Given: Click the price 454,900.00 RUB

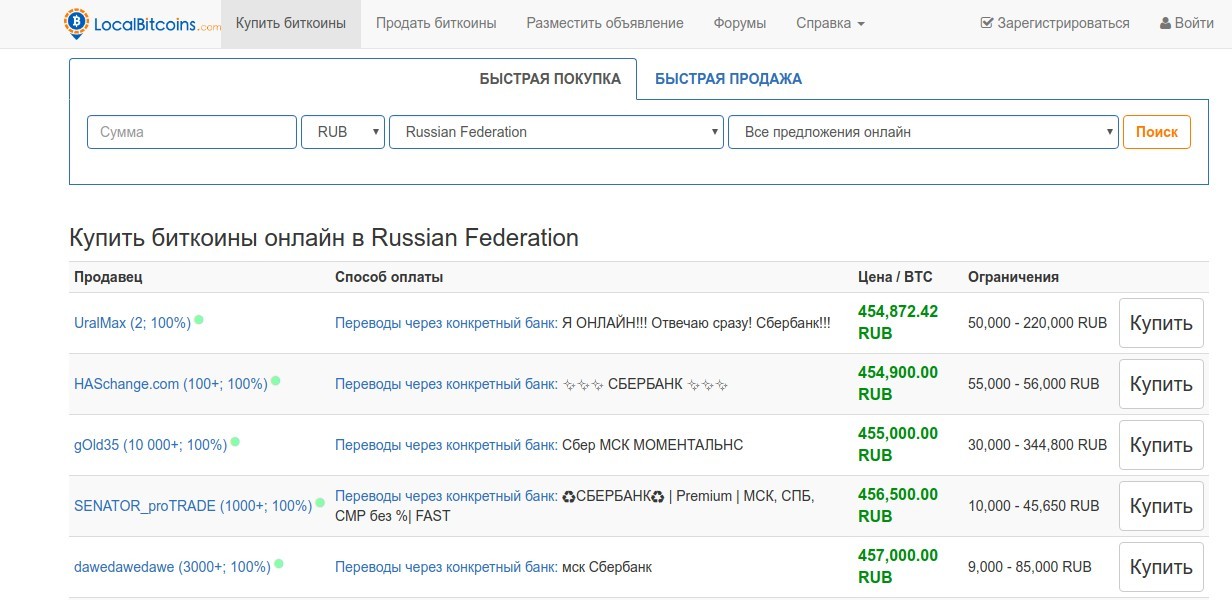Looking at the screenshot, I should pyautogui.click(x=898, y=383).
